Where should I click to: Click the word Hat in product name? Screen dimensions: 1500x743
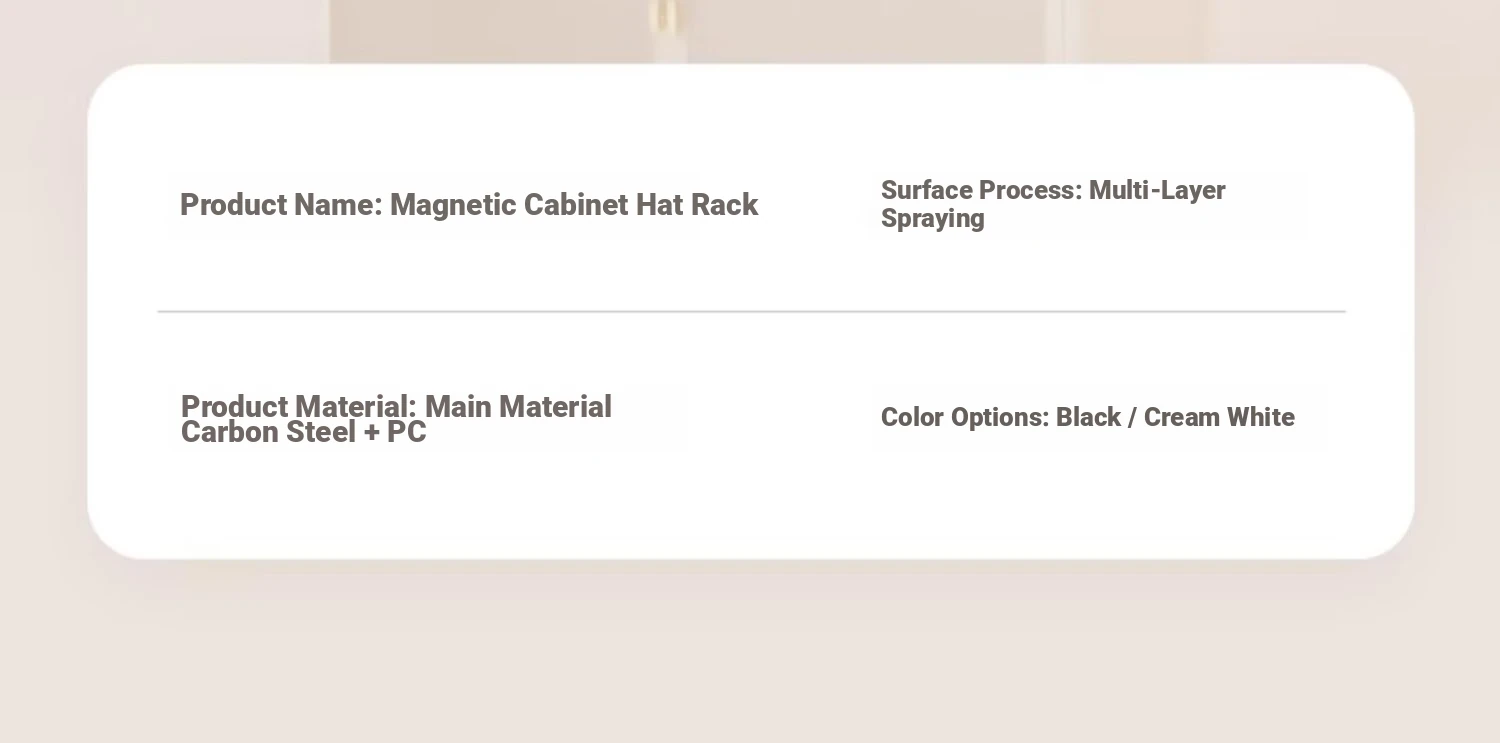pos(659,205)
